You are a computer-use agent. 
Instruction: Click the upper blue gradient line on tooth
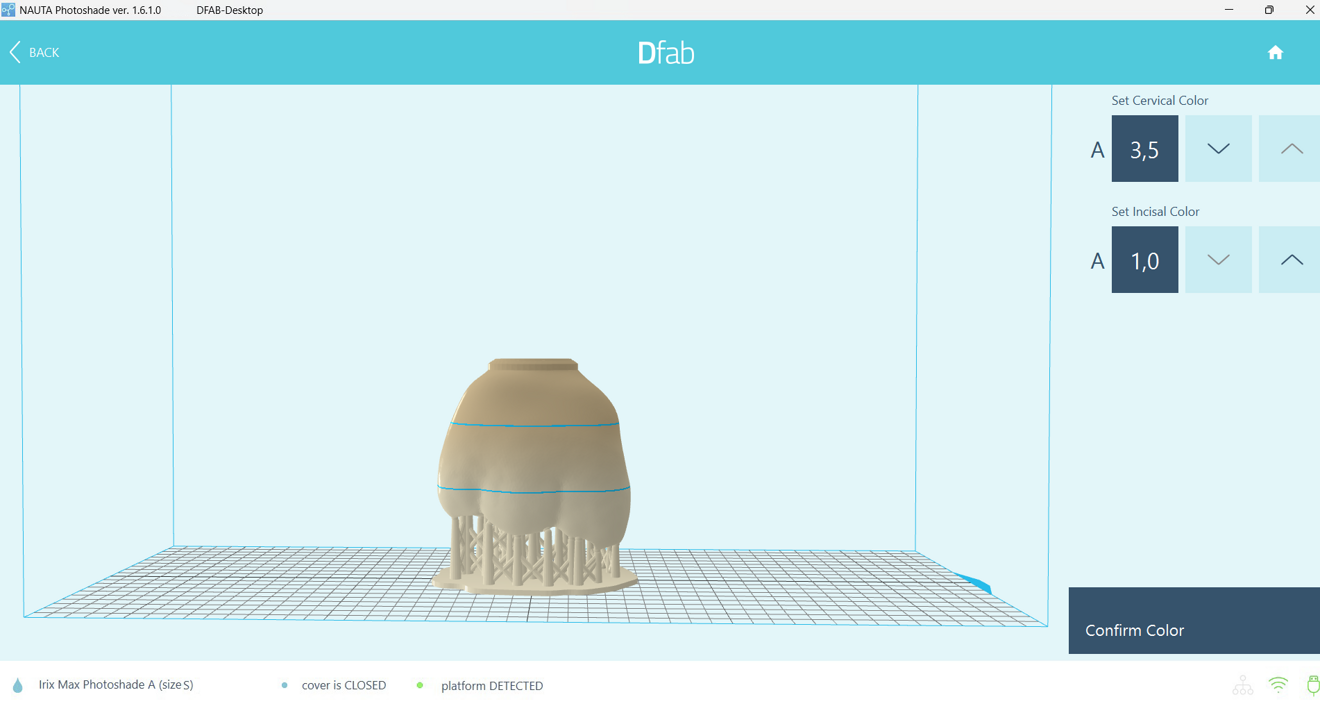coord(534,425)
